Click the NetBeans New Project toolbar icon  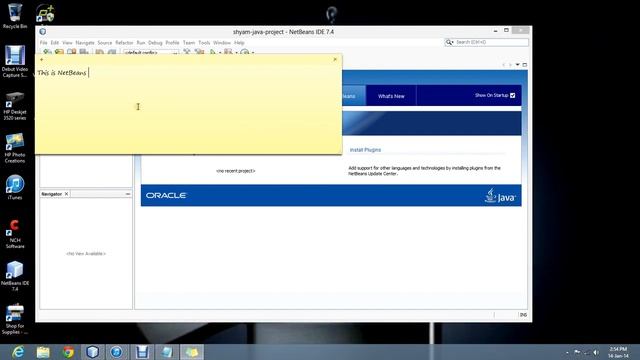(x=59, y=52)
